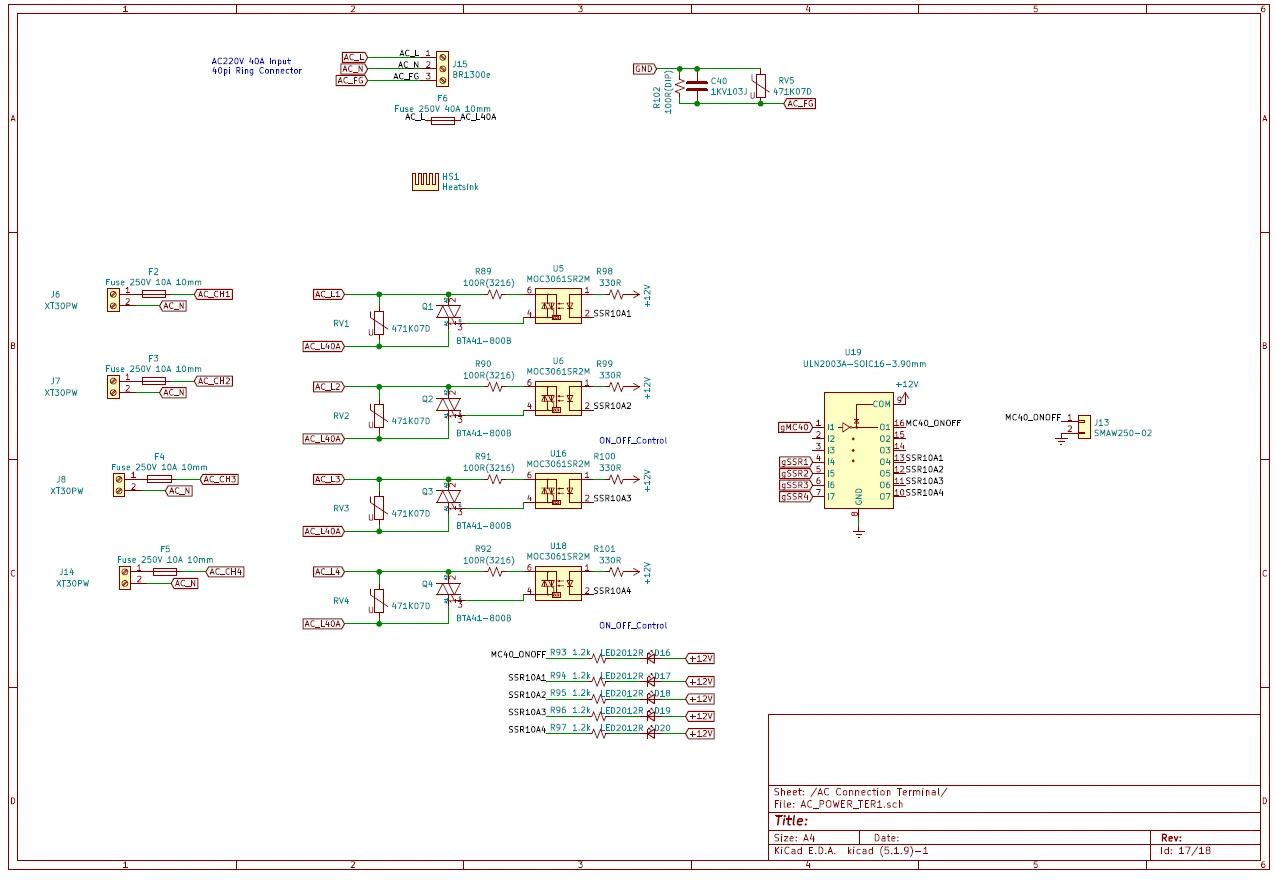This screenshot has width=1276, height=880.
Task: Click the 'ULN2003A-SOIC16-3.90mm' value text
Action: click(x=865, y=364)
